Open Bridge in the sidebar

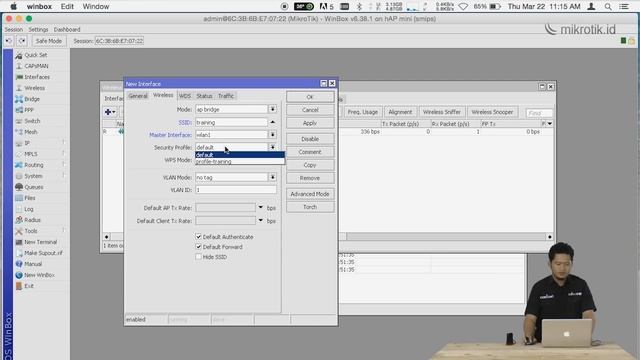[x=32, y=99]
